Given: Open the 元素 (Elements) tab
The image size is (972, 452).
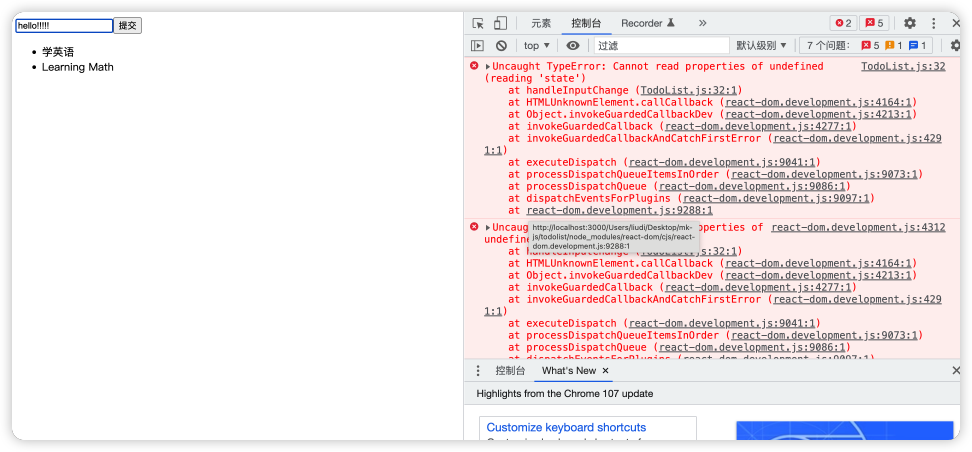Looking at the screenshot, I should [x=541, y=24].
